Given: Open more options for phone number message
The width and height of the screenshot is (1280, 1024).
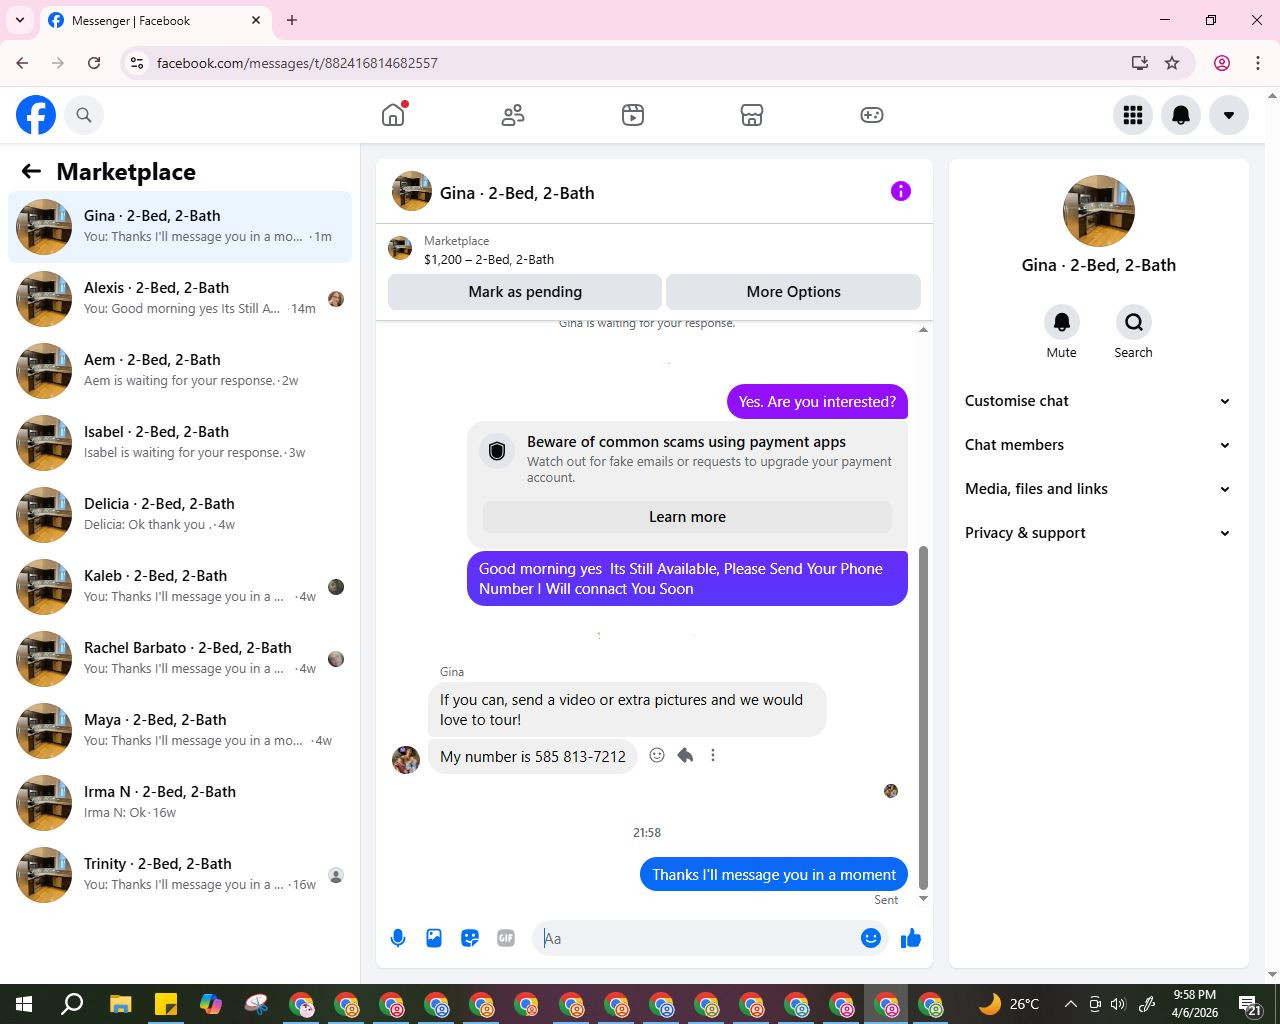Looking at the screenshot, I should tap(713, 756).
